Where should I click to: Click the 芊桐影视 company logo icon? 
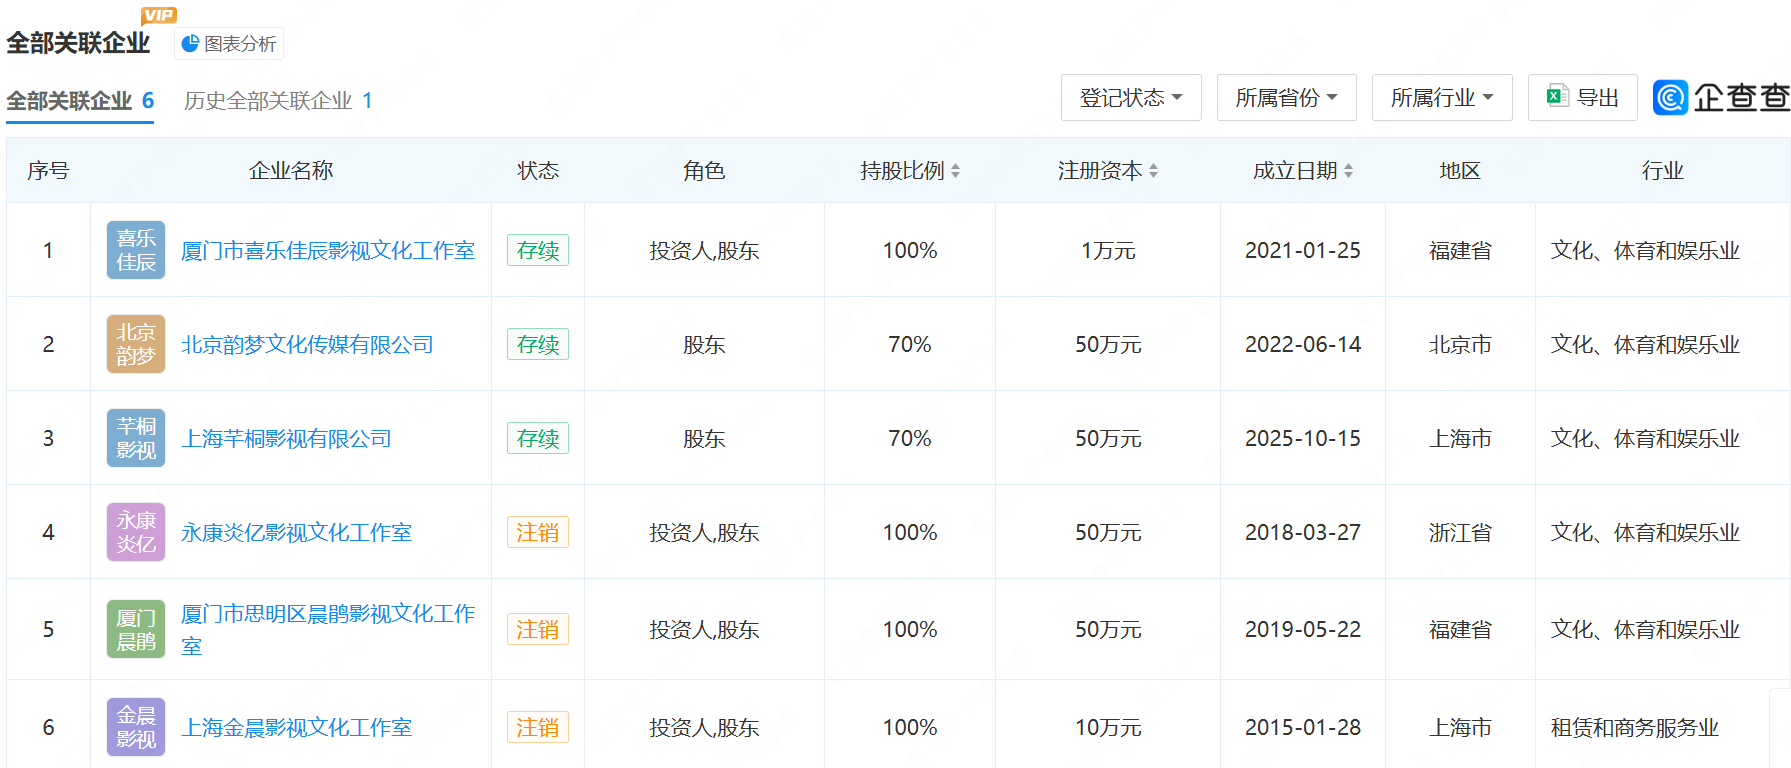point(136,438)
